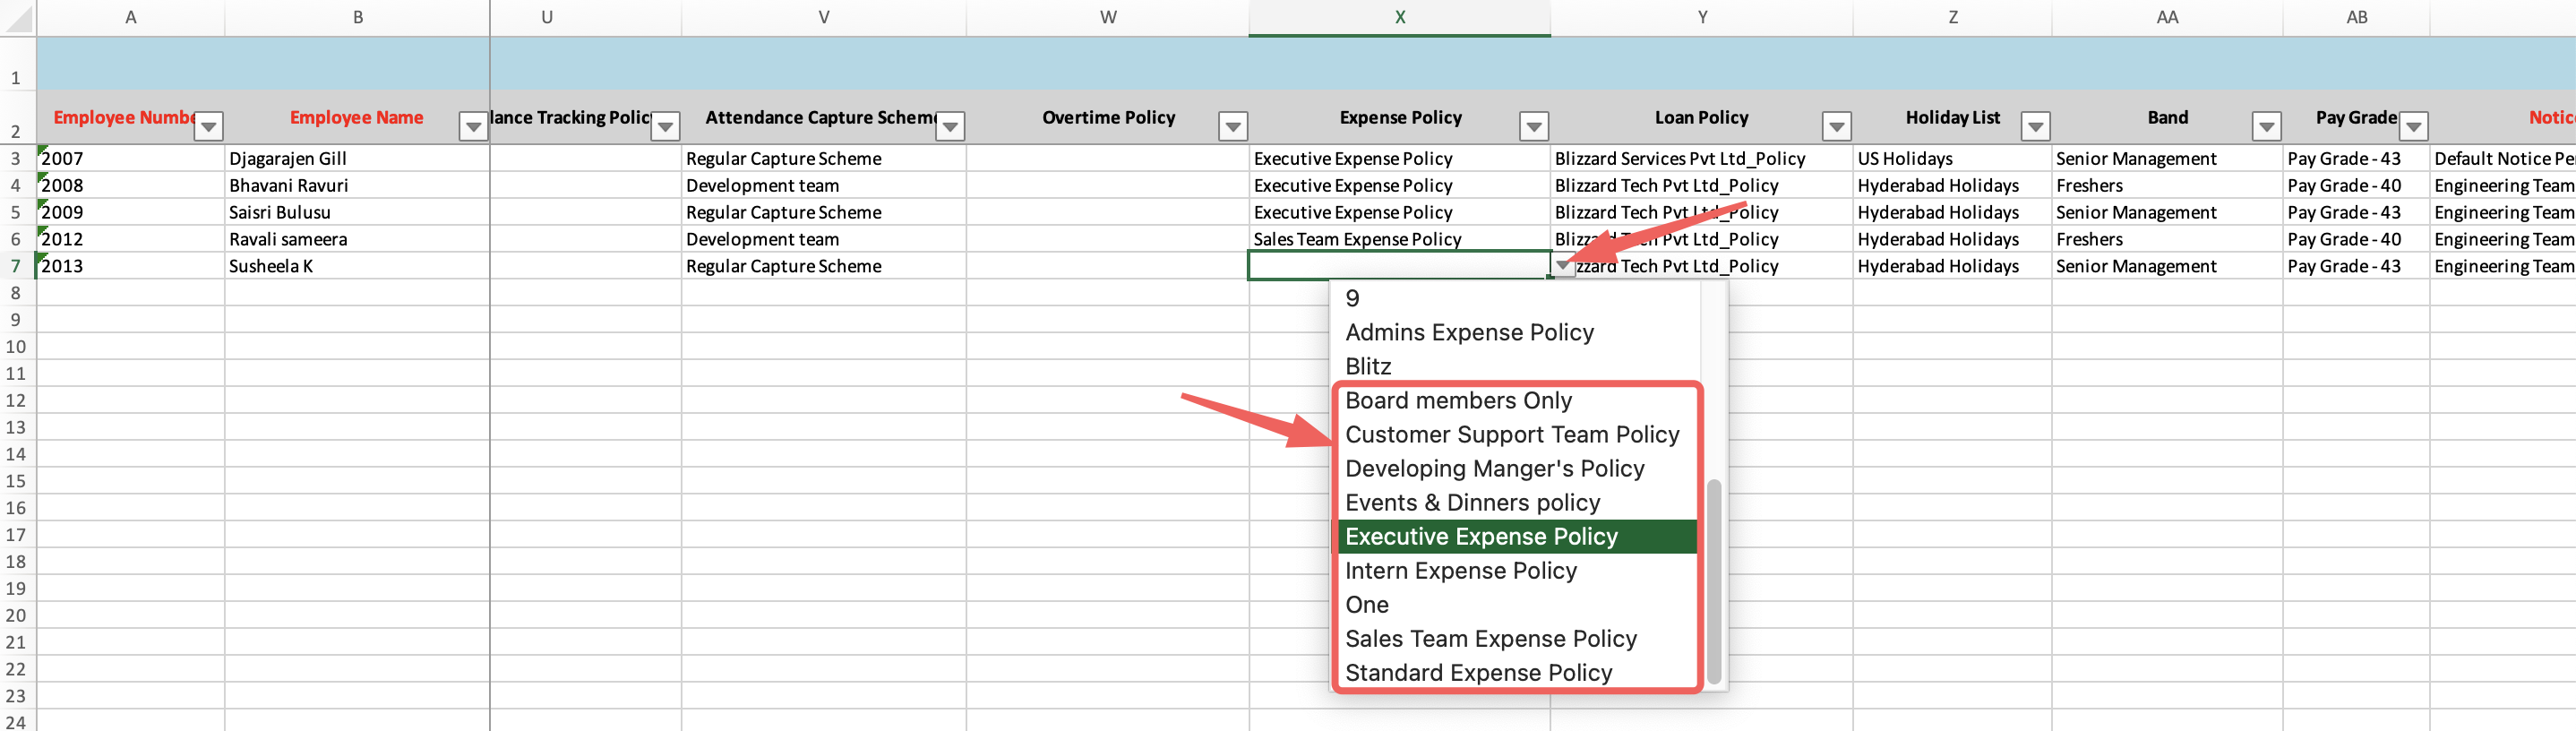Open the Band column filter button

[x=2266, y=126]
